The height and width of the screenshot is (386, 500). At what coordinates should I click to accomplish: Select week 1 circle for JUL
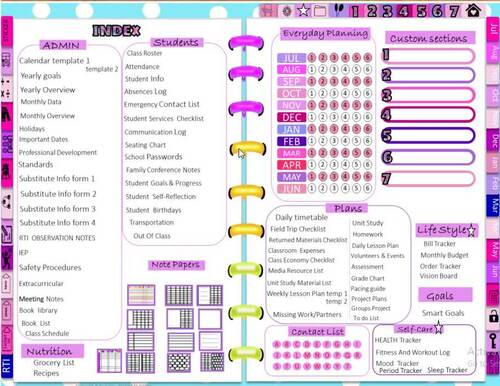[311, 58]
